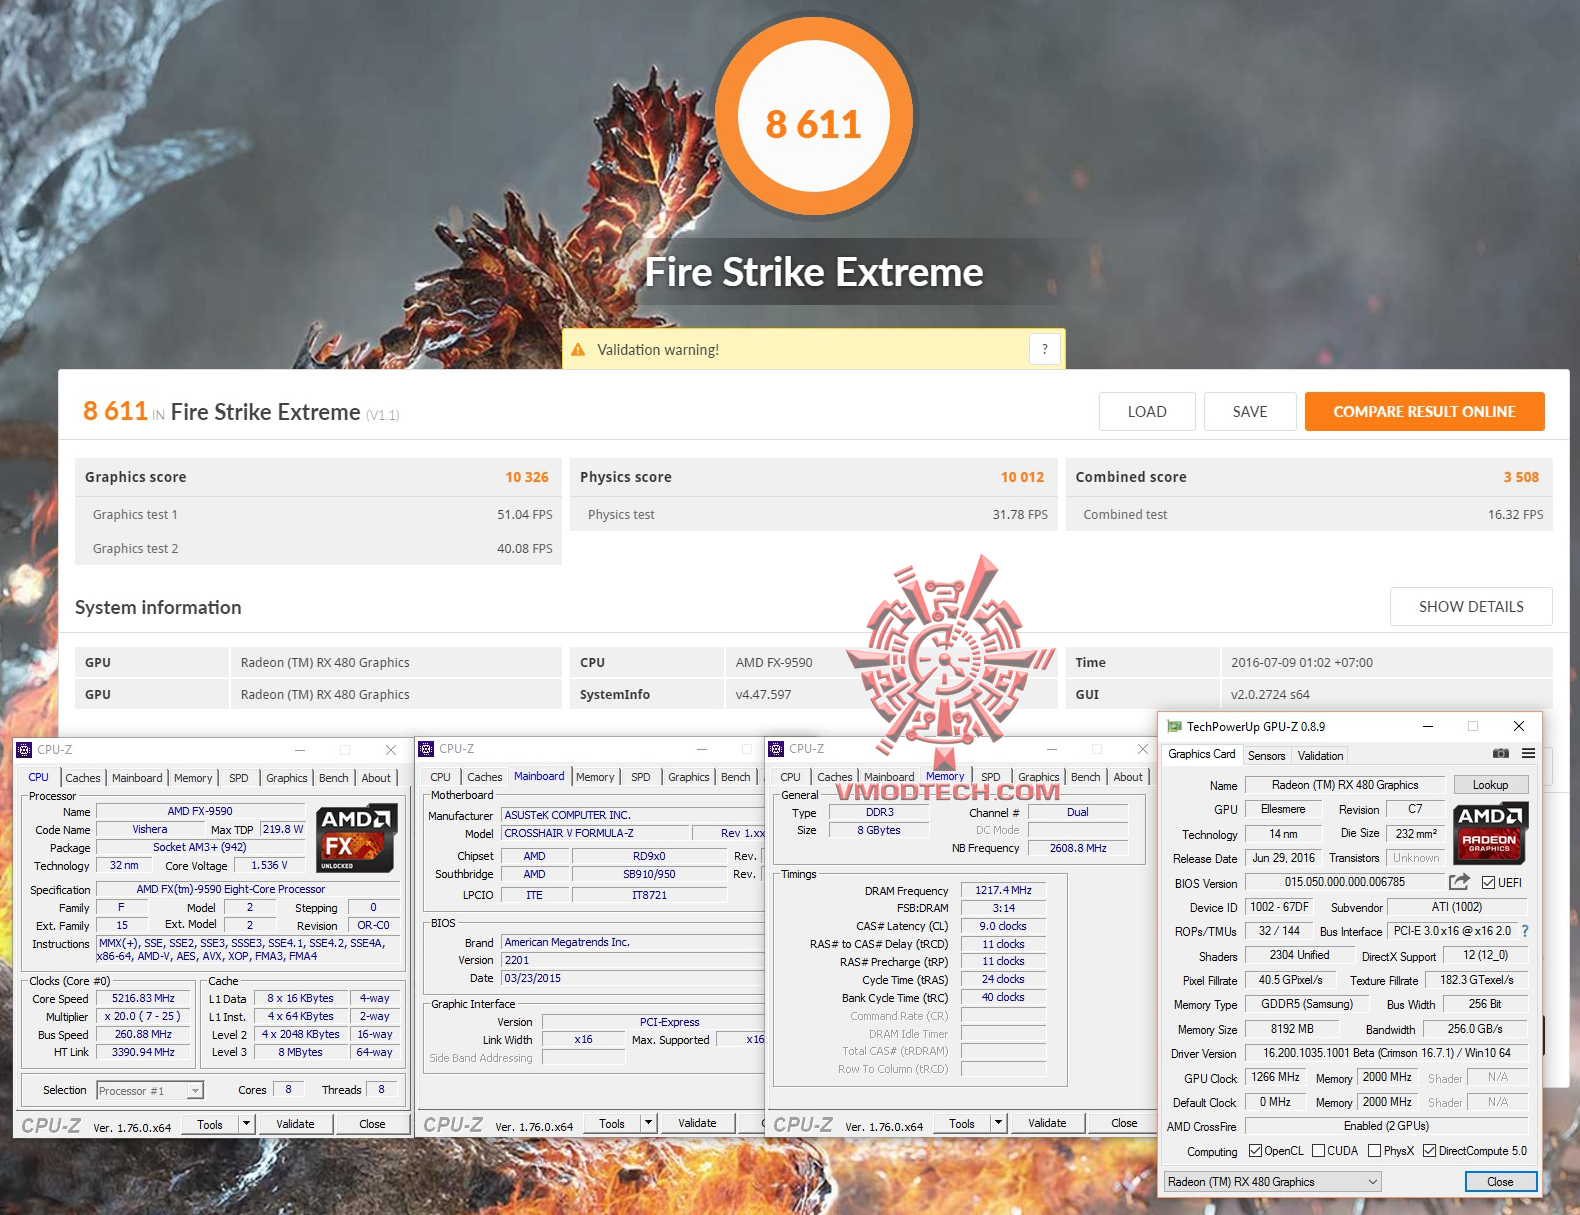Screen dimensions: 1580x1215
Task: Click the question mark button on Validation warning
Action: click(x=1045, y=349)
